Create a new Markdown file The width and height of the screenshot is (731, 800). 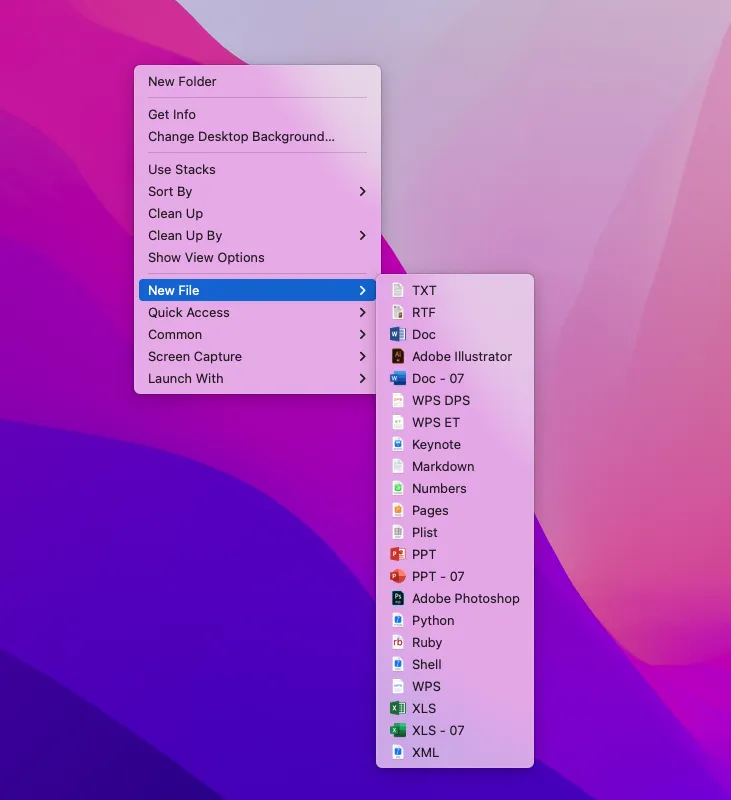[x=455, y=466]
